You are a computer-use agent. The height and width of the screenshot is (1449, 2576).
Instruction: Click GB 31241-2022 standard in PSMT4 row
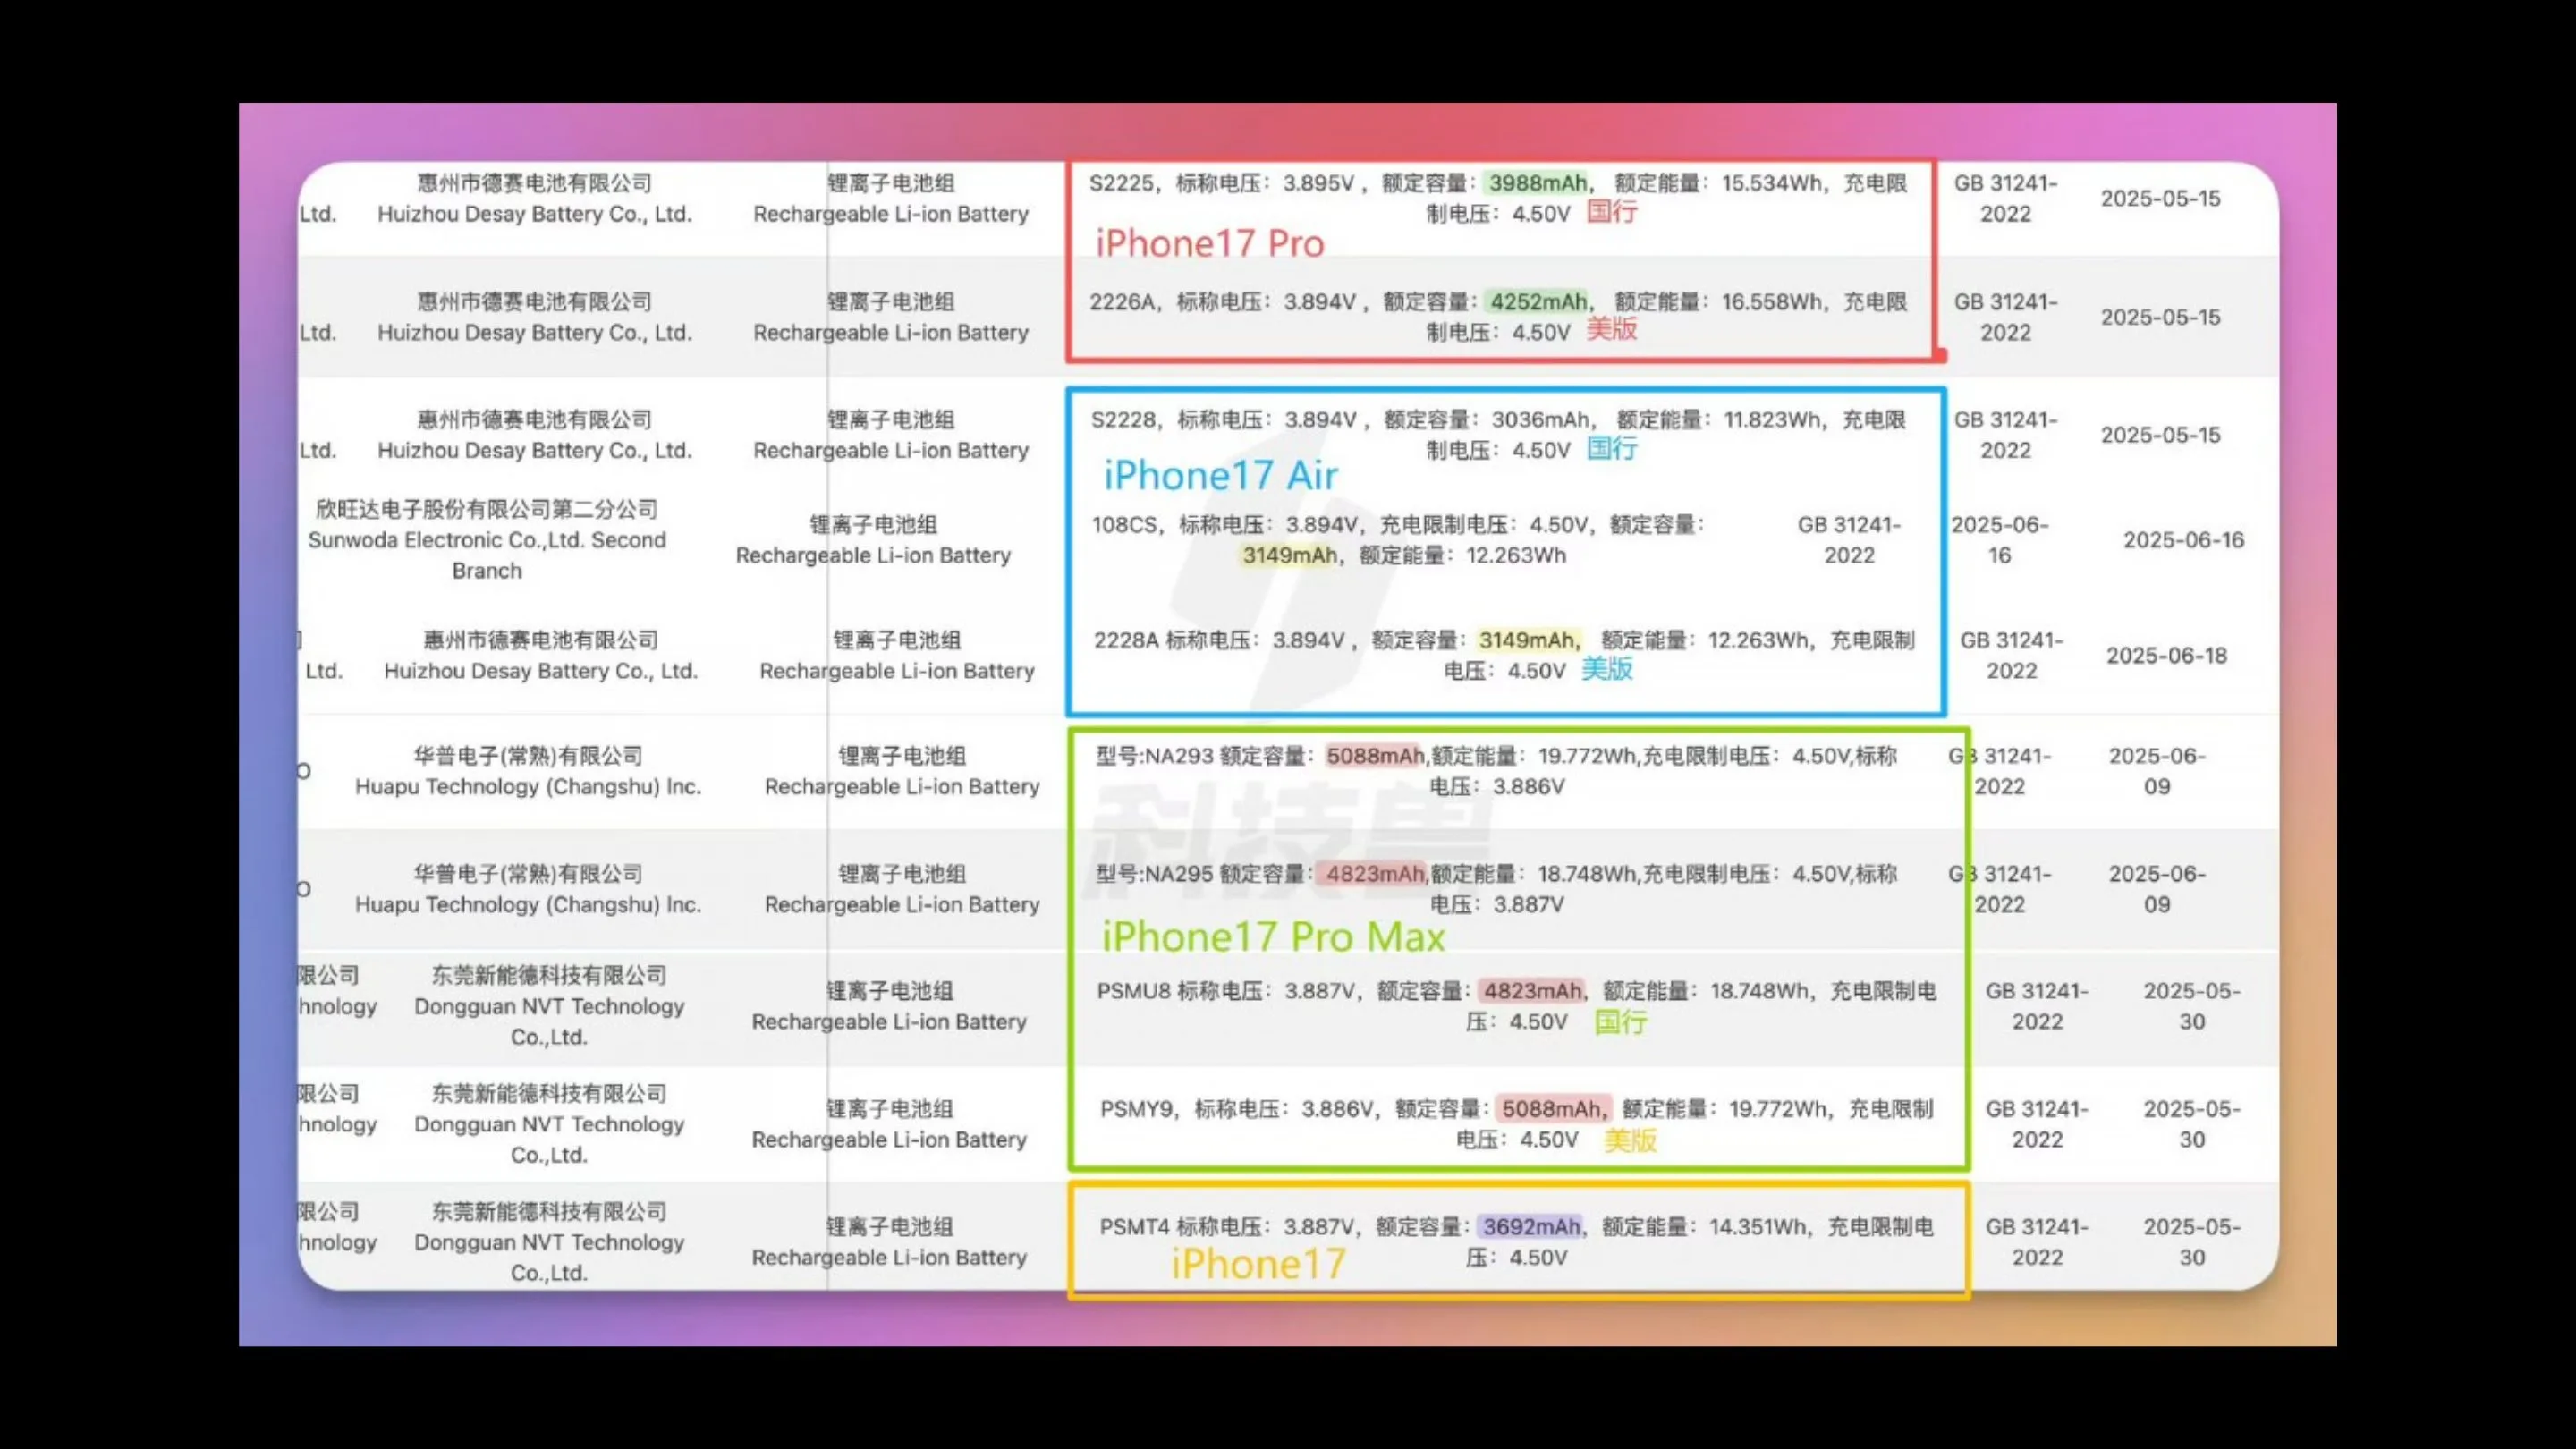(x=2037, y=1242)
